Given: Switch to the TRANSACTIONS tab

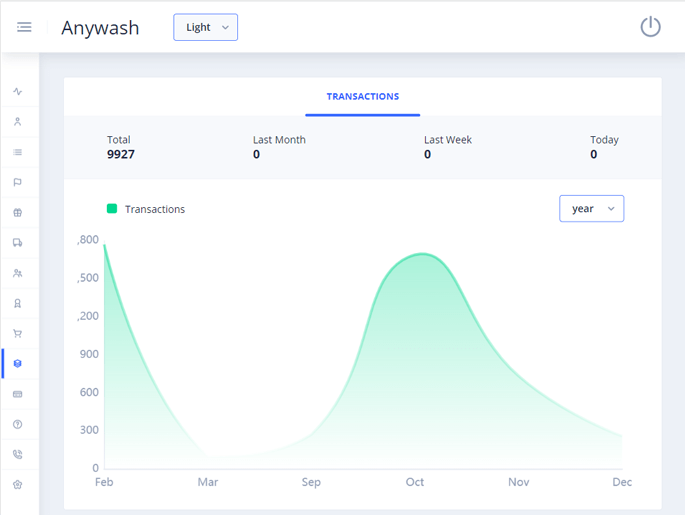Looking at the screenshot, I should (x=362, y=97).
